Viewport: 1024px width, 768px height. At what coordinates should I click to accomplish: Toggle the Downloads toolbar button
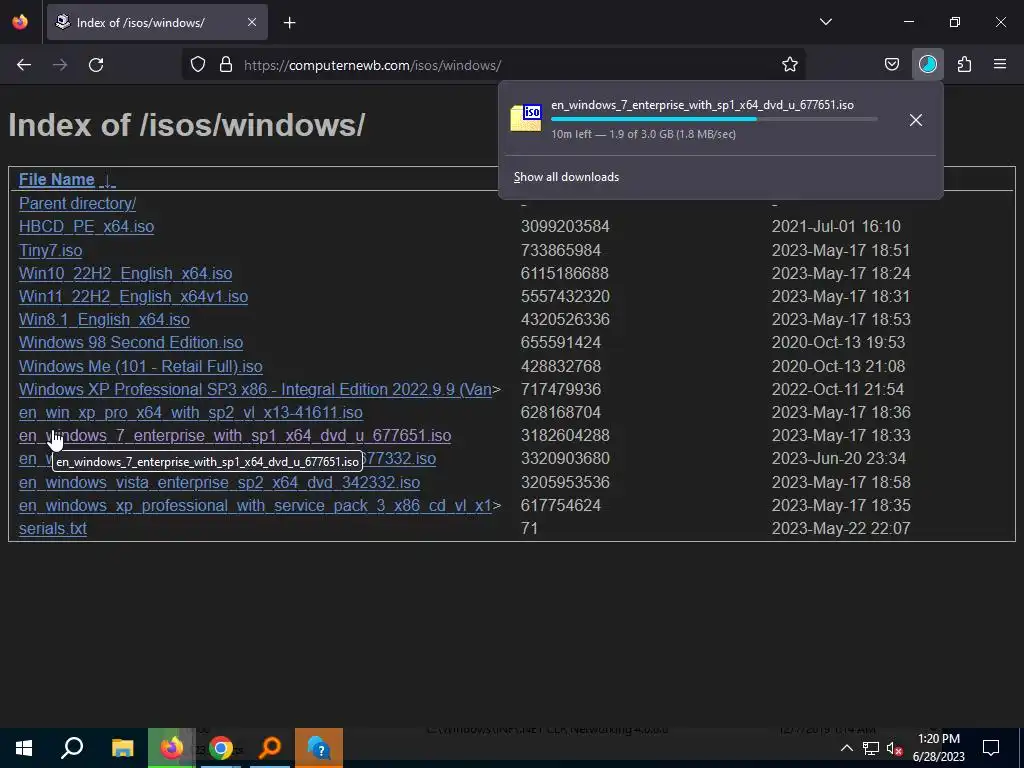pyautogui.click(x=928, y=65)
